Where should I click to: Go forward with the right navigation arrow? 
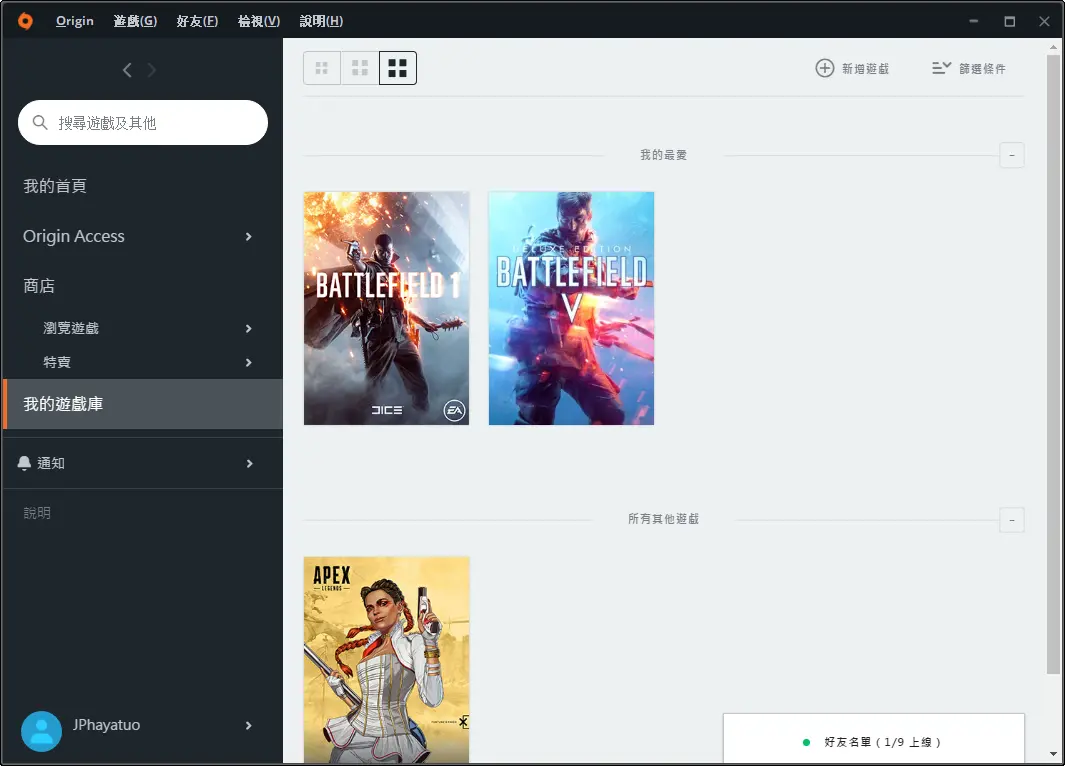[151, 70]
